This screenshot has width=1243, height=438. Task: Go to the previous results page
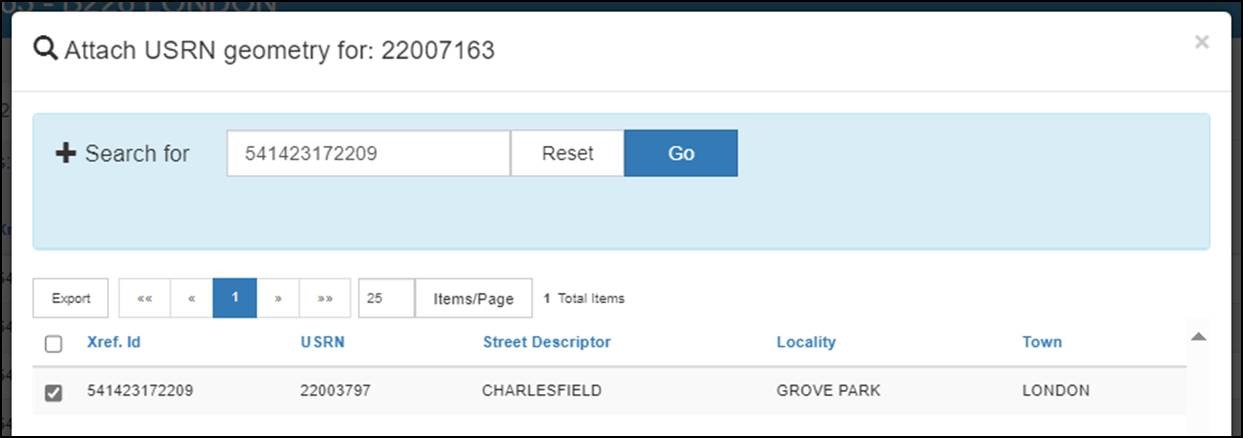(192, 298)
